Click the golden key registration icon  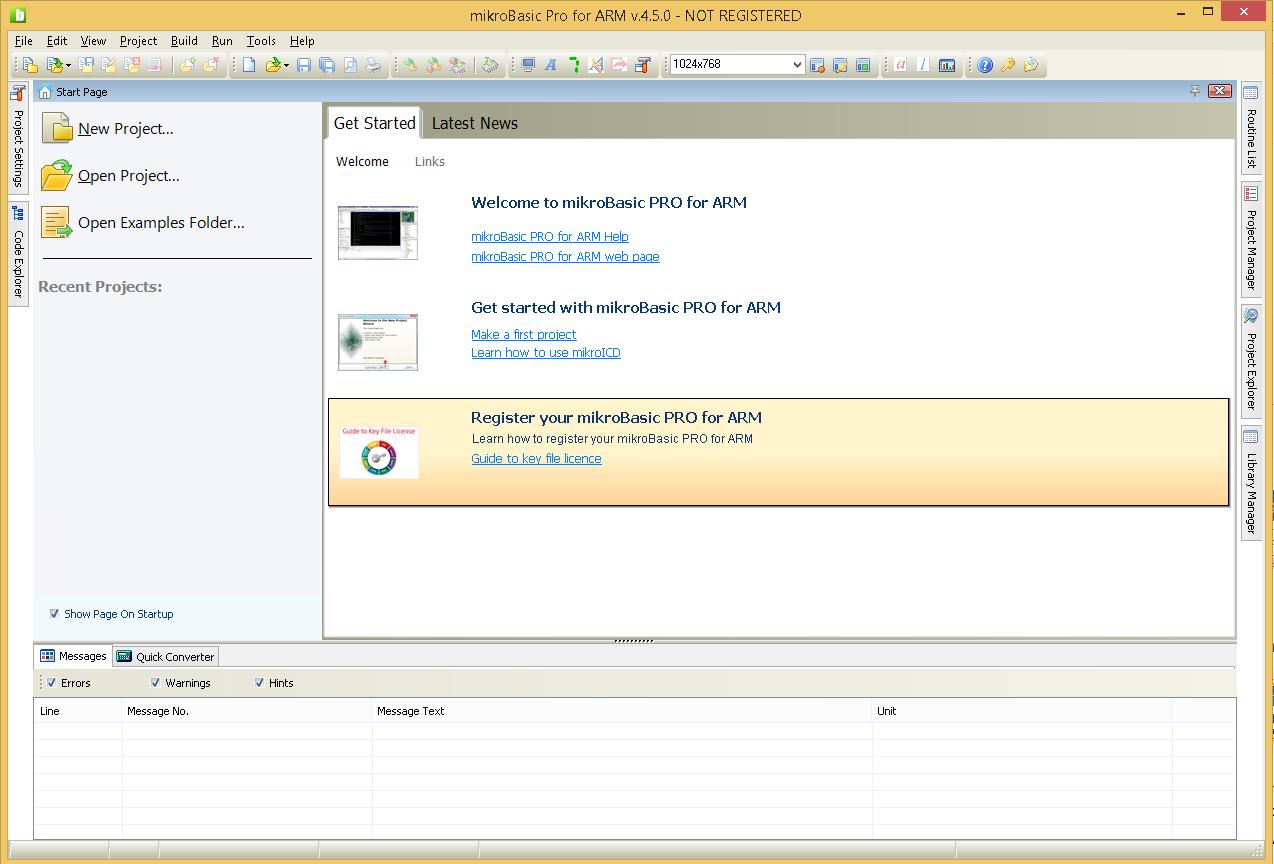point(1008,65)
